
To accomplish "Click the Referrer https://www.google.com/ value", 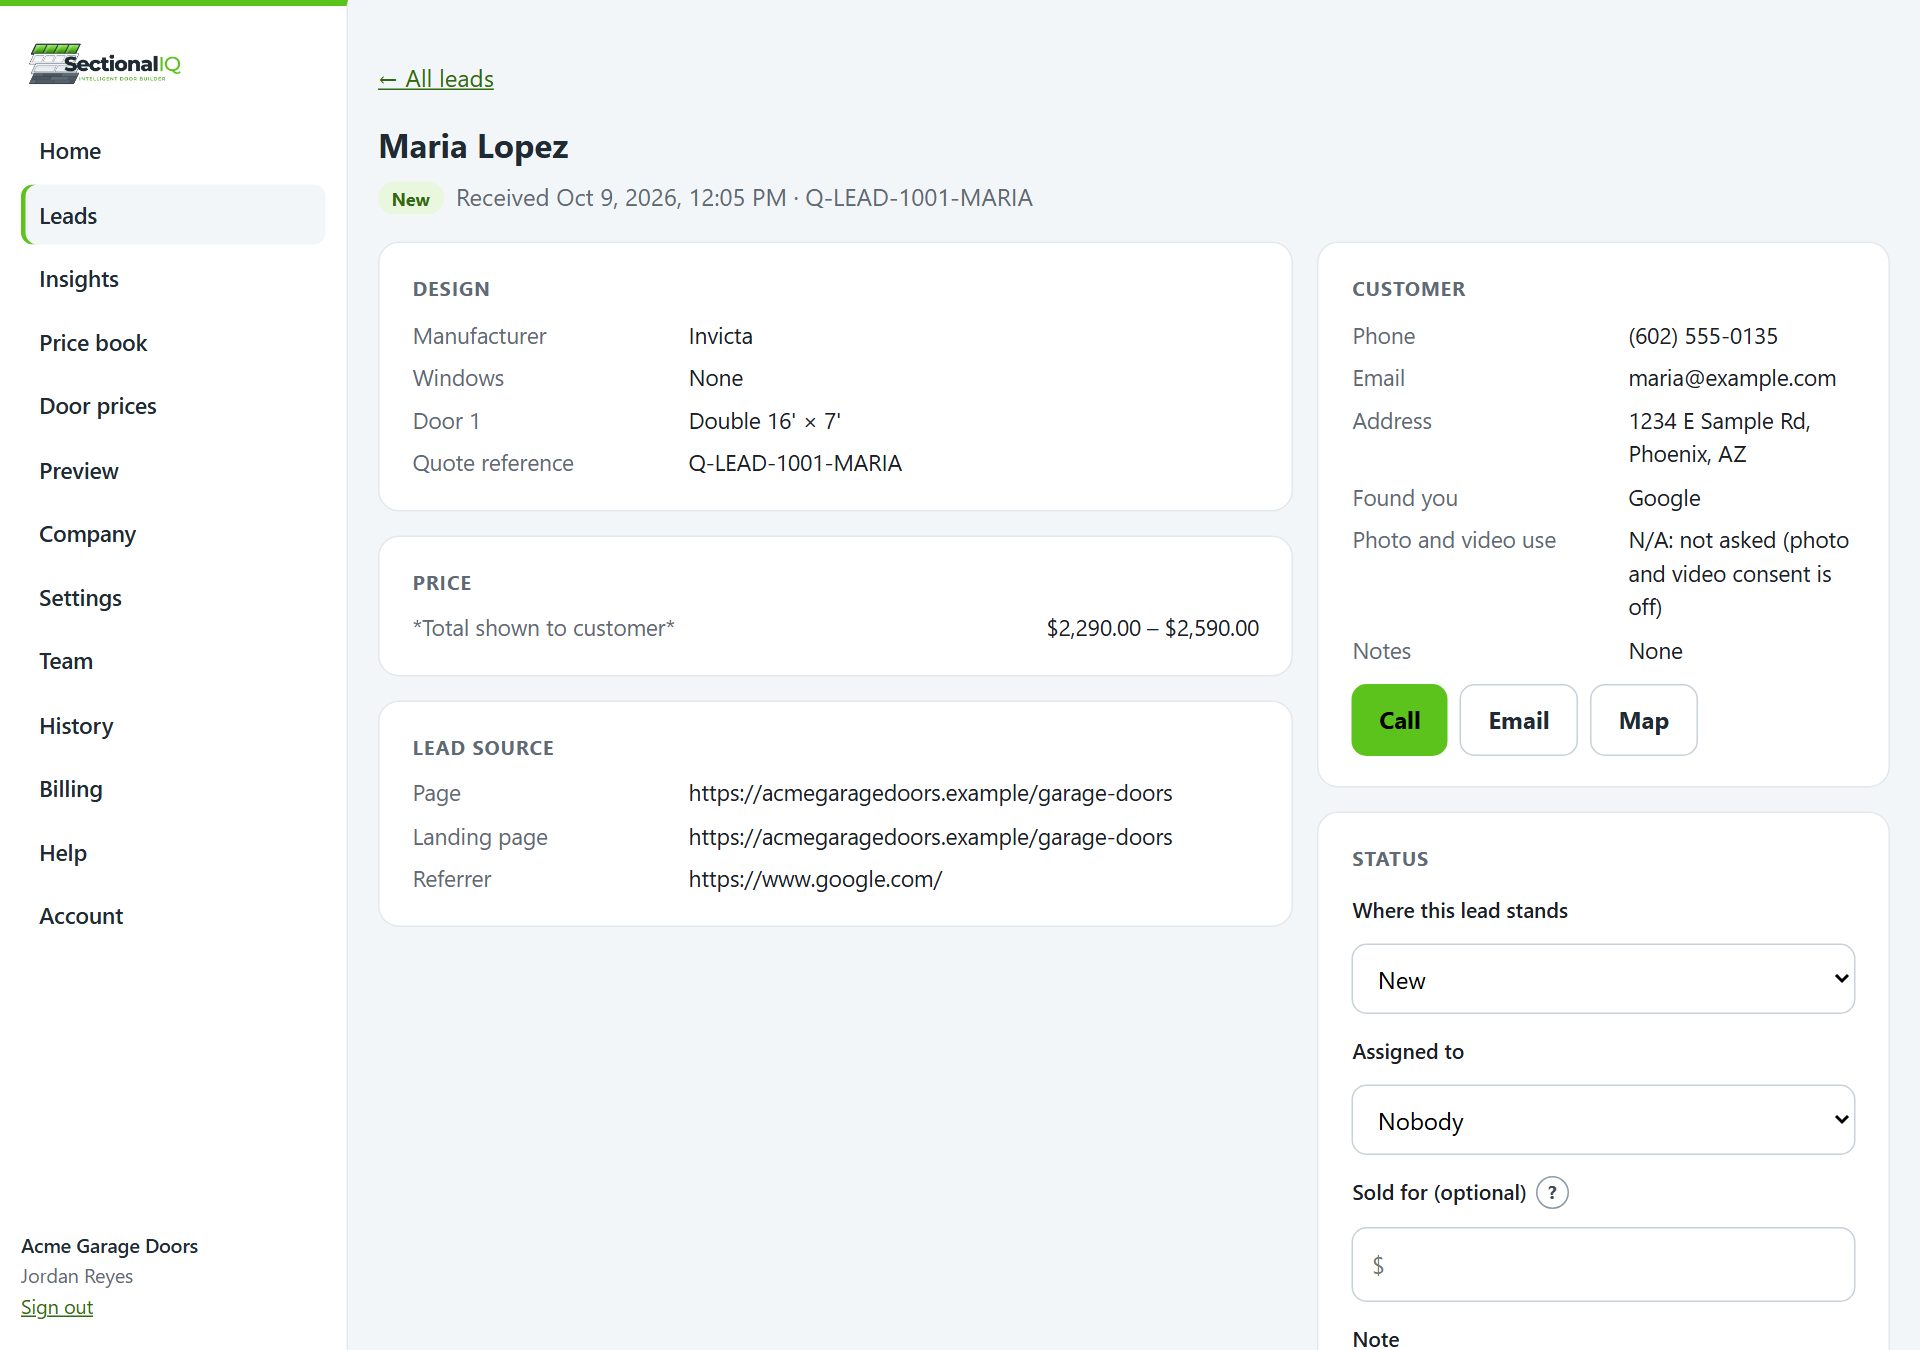I will [x=815, y=879].
